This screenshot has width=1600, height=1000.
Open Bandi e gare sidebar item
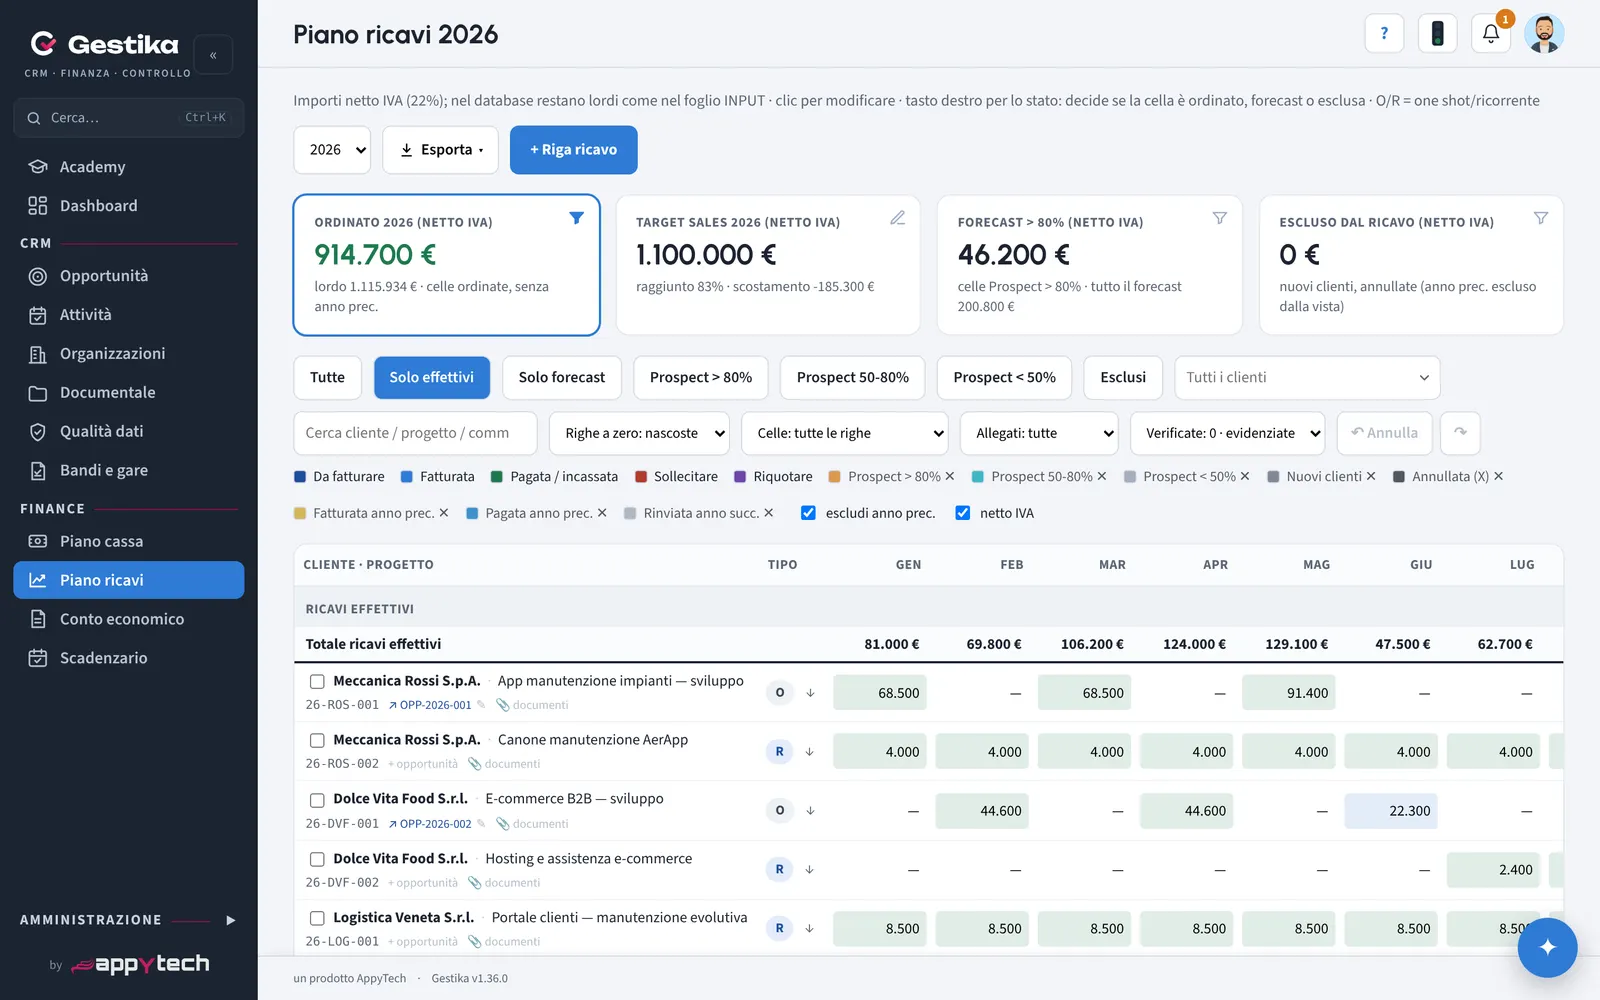[129, 470]
